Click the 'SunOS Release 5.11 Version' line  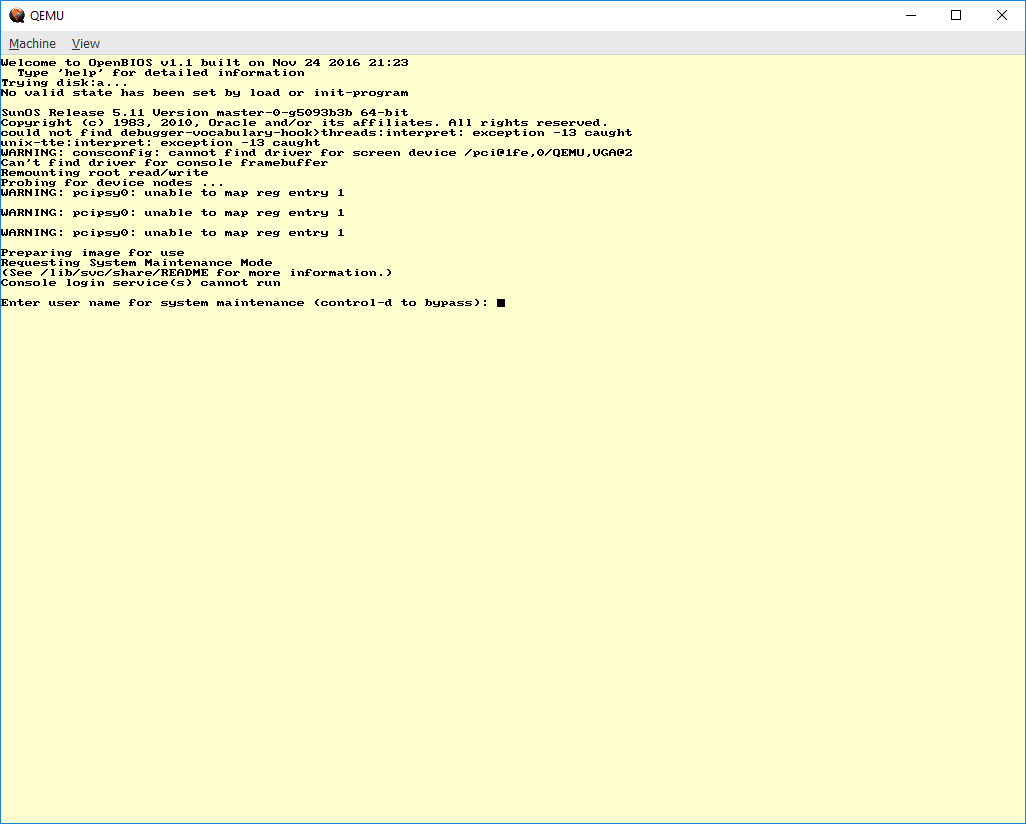coord(205,113)
